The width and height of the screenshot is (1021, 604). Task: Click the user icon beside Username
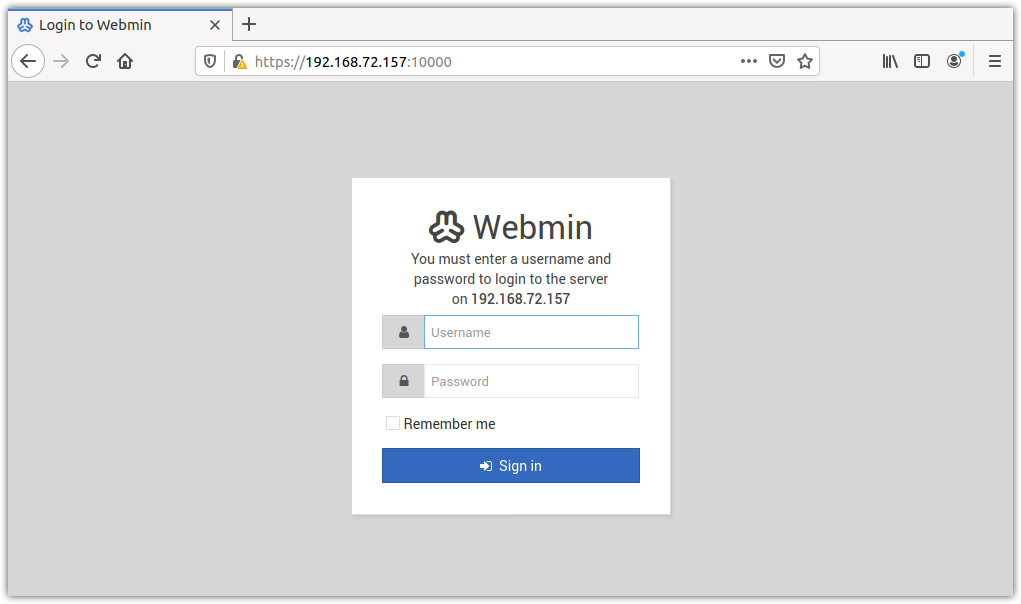tap(404, 332)
